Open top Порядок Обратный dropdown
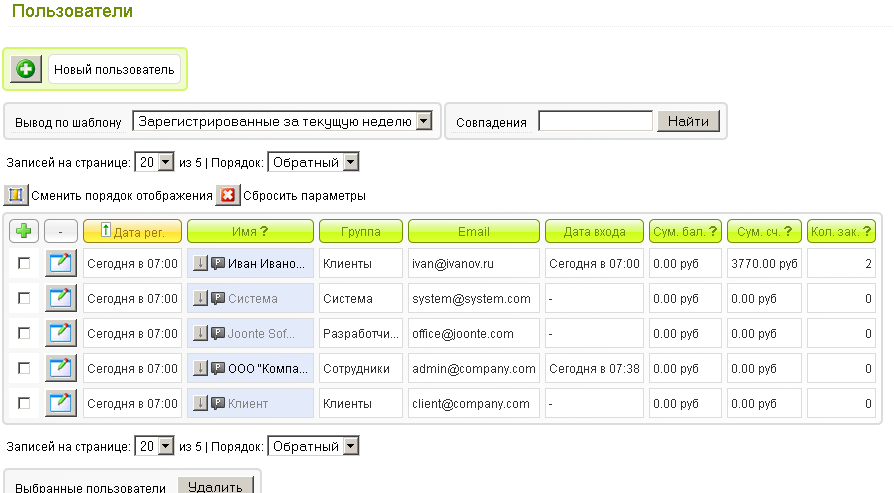This screenshot has width=894, height=493. click(x=313, y=162)
